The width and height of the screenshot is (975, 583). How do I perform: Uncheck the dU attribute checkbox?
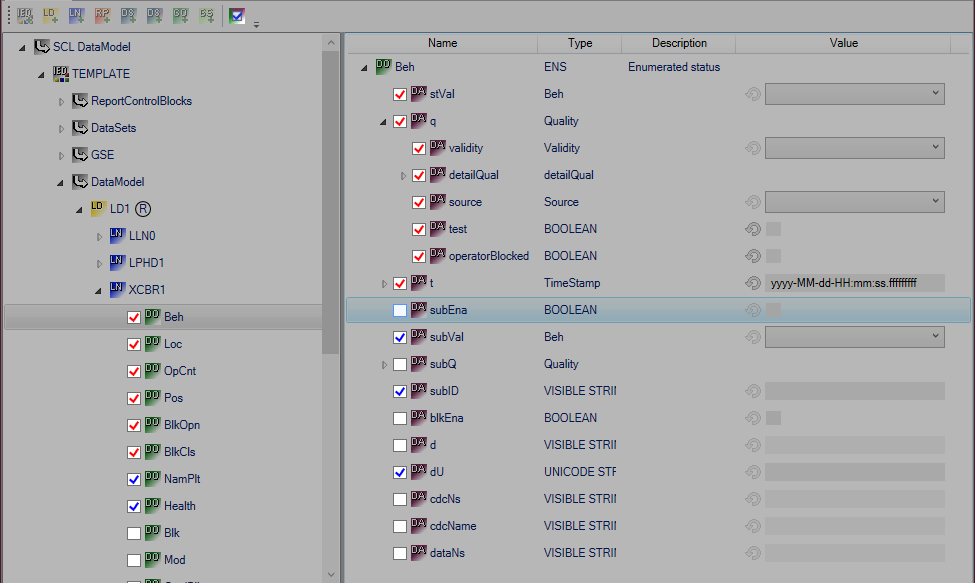click(x=400, y=472)
